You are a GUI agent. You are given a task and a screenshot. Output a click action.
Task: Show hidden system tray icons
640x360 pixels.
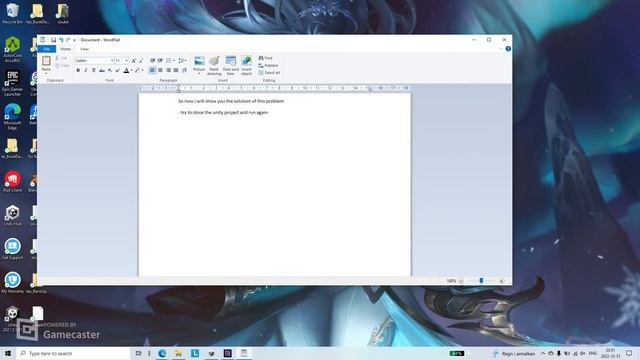(x=543, y=353)
